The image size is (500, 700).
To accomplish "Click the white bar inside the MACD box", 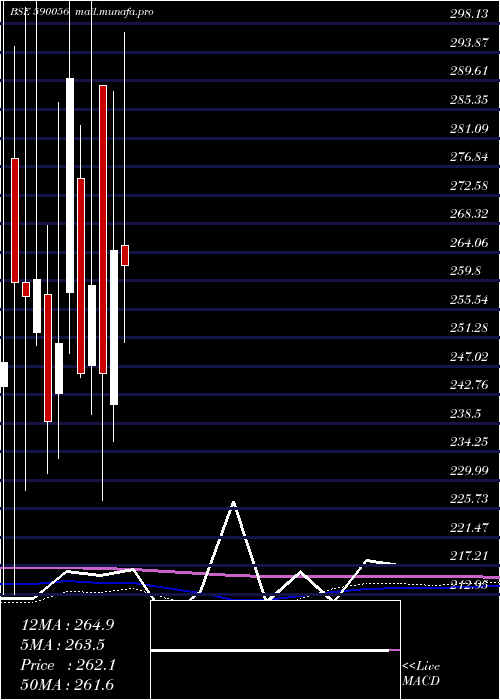I will point(270,650).
